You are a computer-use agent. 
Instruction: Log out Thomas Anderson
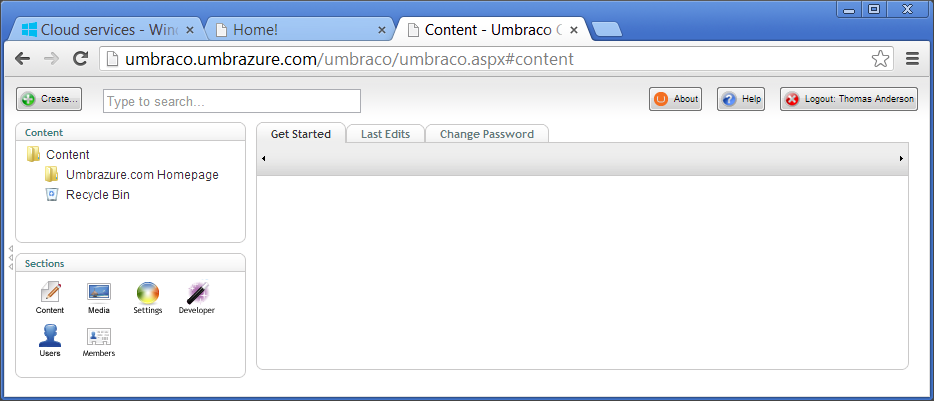pos(849,100)
